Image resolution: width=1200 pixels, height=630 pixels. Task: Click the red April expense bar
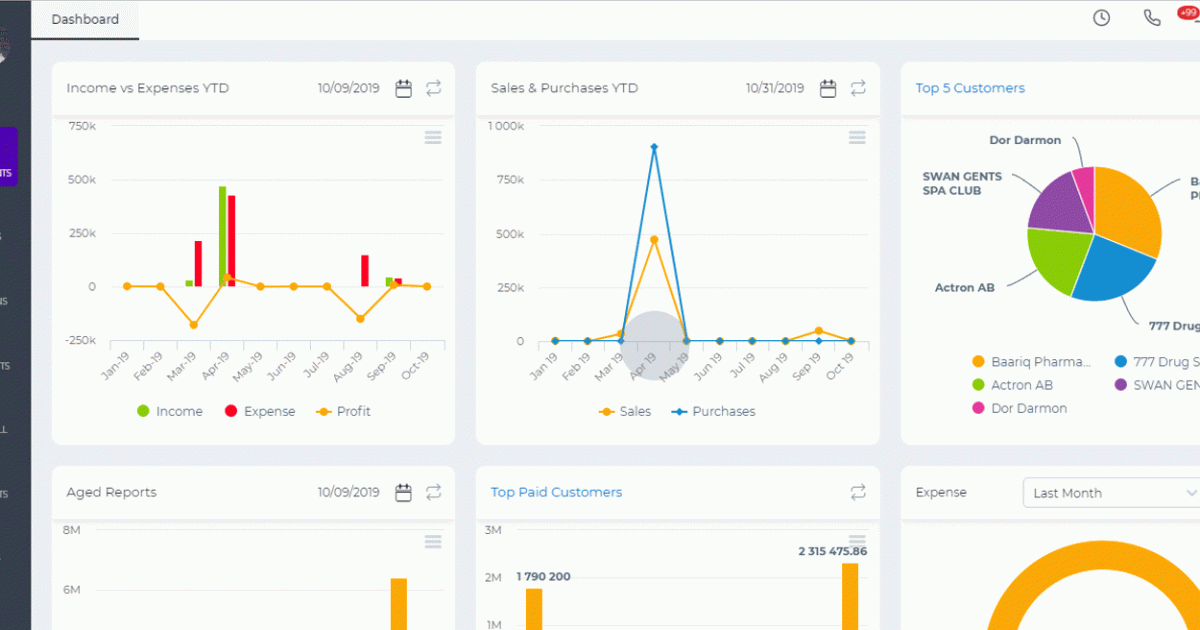[232, 241]
